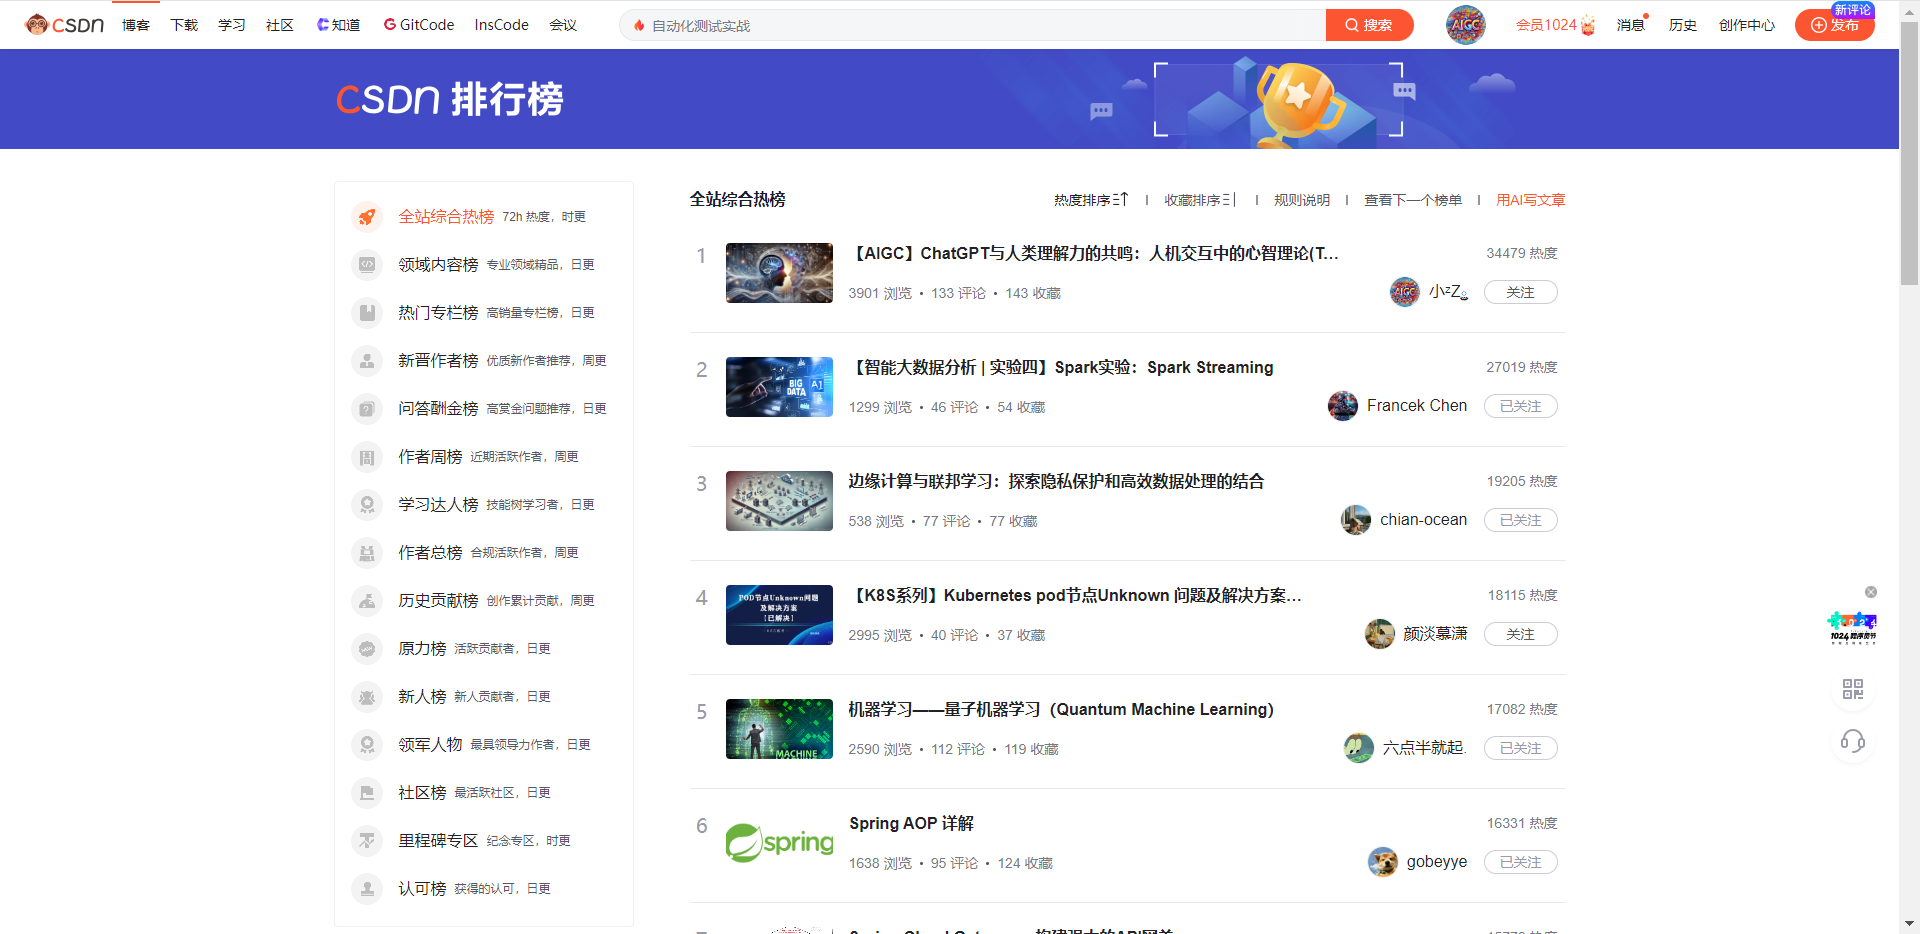Open the user avatar in the top bar
Screen dimensions: 1920x934
(x=1465, y=25)
